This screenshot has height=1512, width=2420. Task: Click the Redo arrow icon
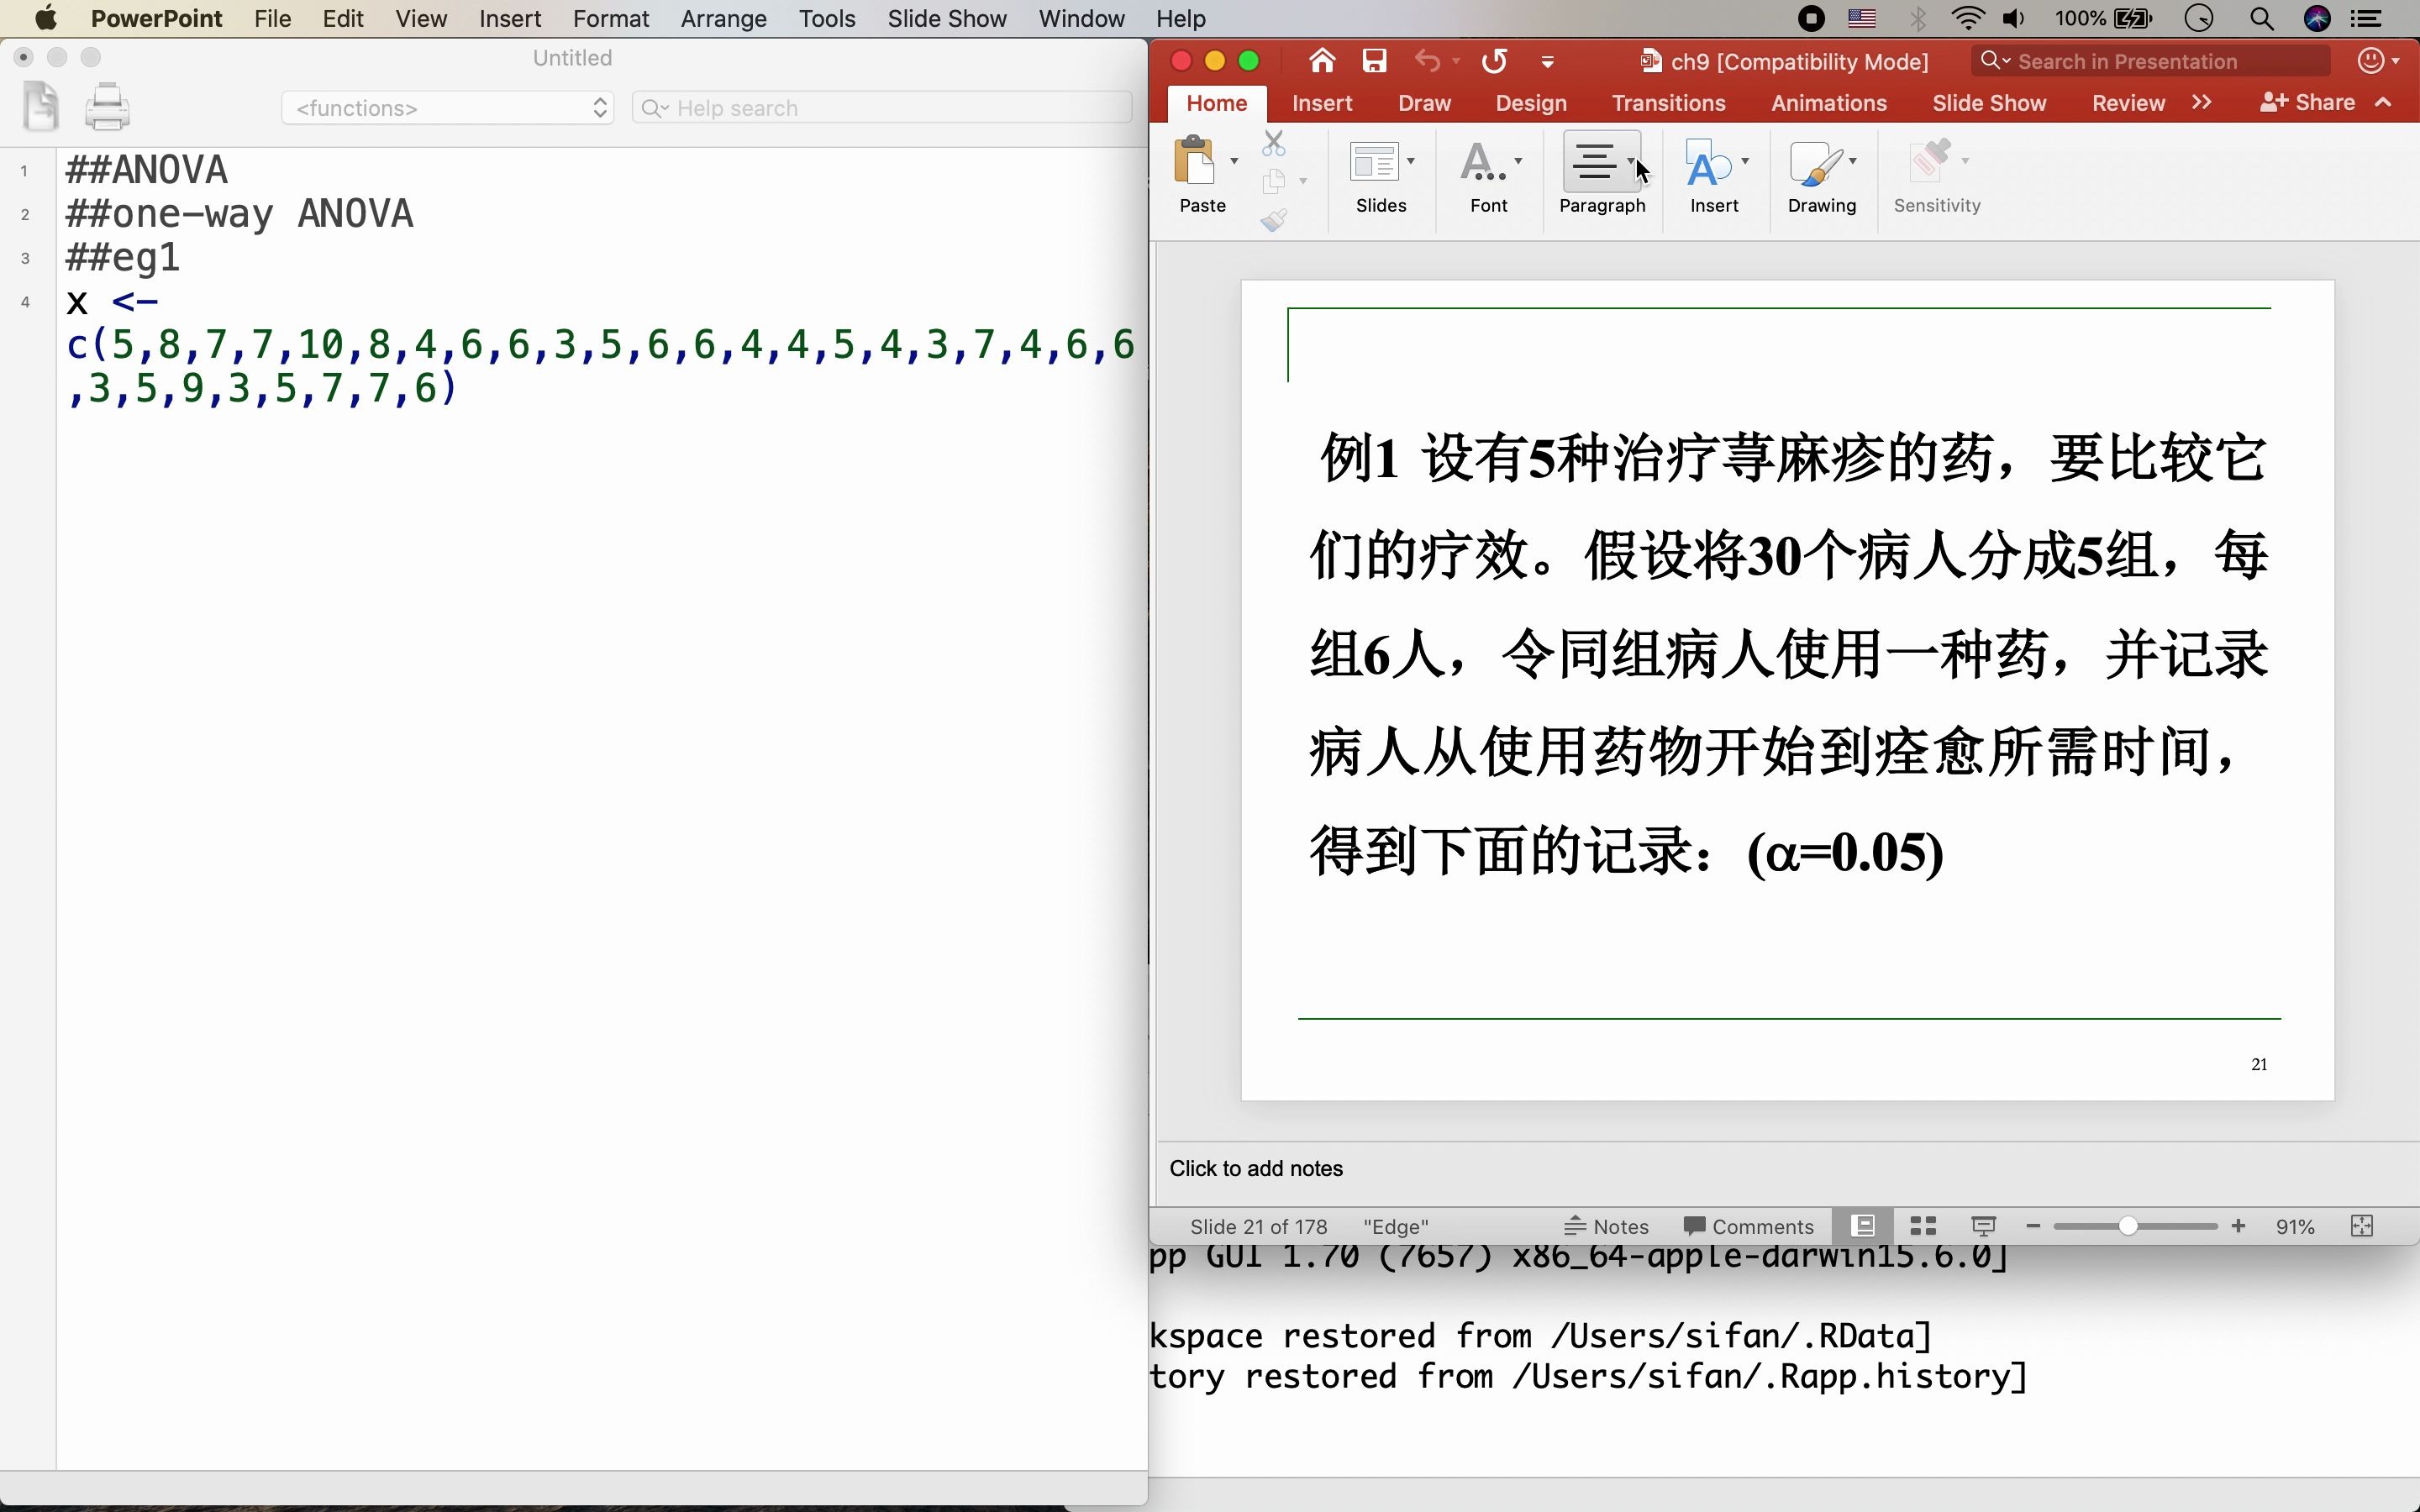(x=1494, y=61)
